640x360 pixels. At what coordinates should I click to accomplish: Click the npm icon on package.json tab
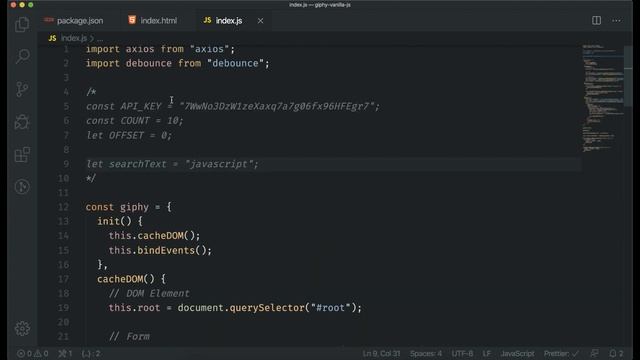[49, 20]
